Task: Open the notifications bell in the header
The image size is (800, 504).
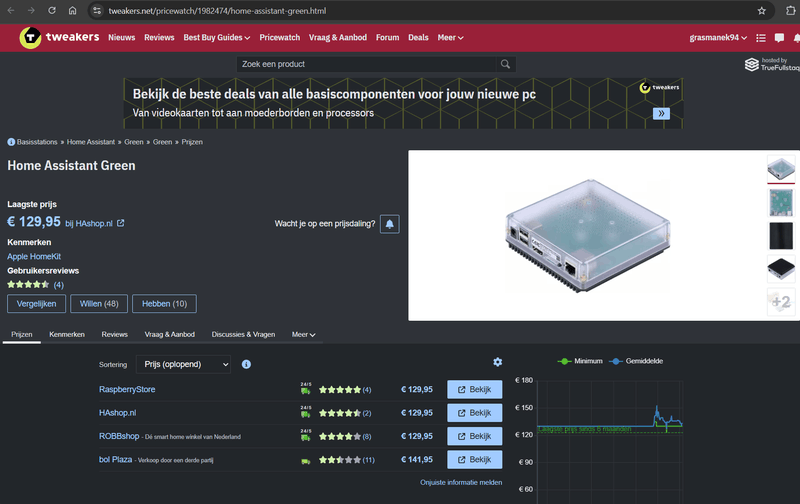Action: pyautogui.click(x=796, y=38)
